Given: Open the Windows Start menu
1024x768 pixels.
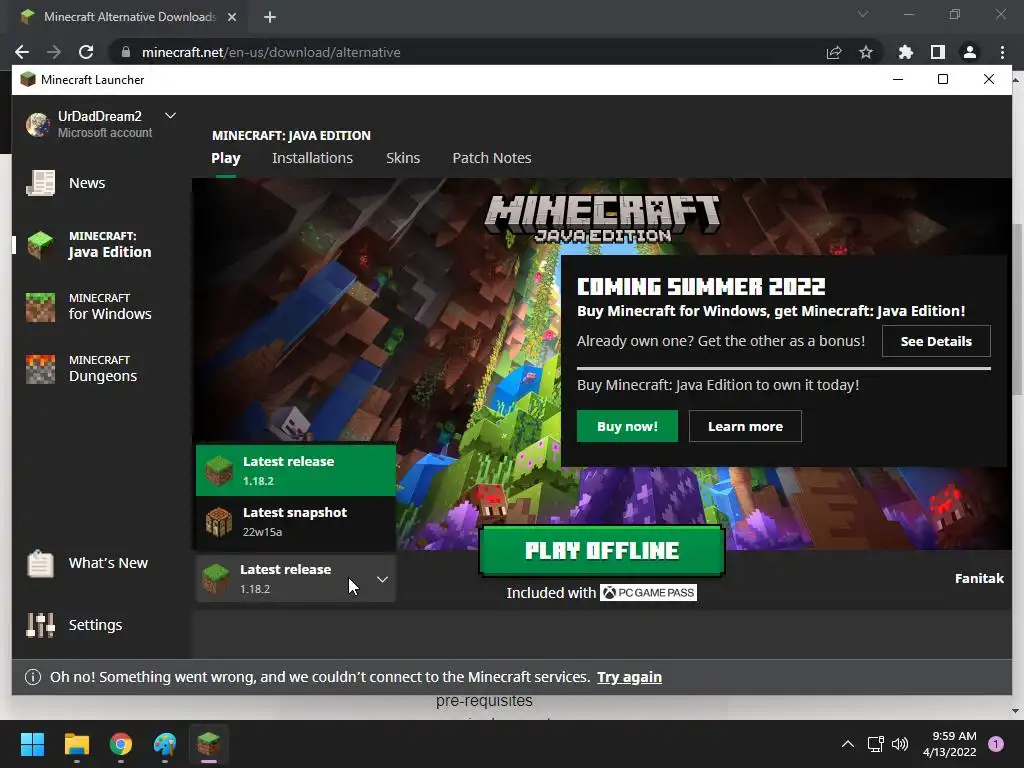Looking at the screenshot, I should coord(32,744).
